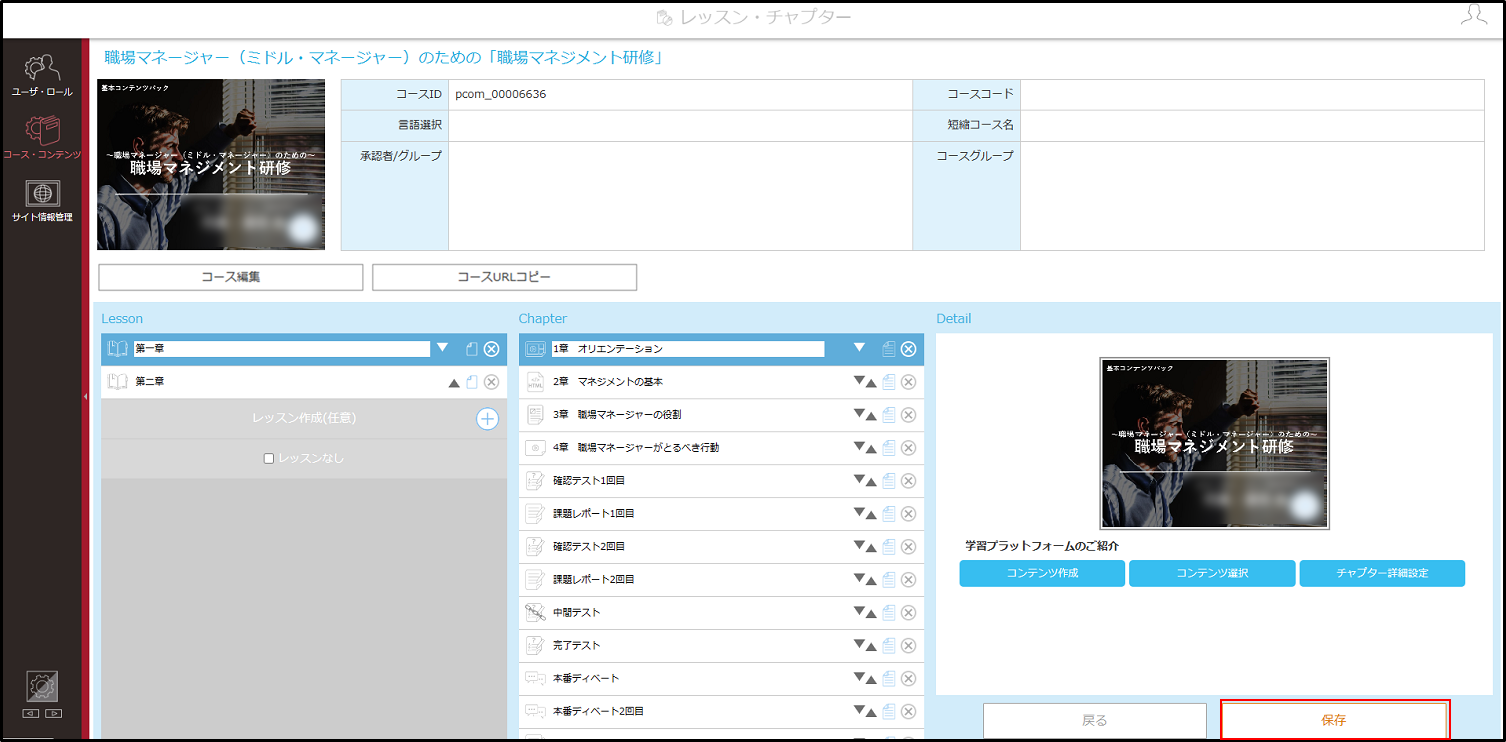
Task: Copy the 本番ディベート2回目 chapter
Action: click(888, 712)
